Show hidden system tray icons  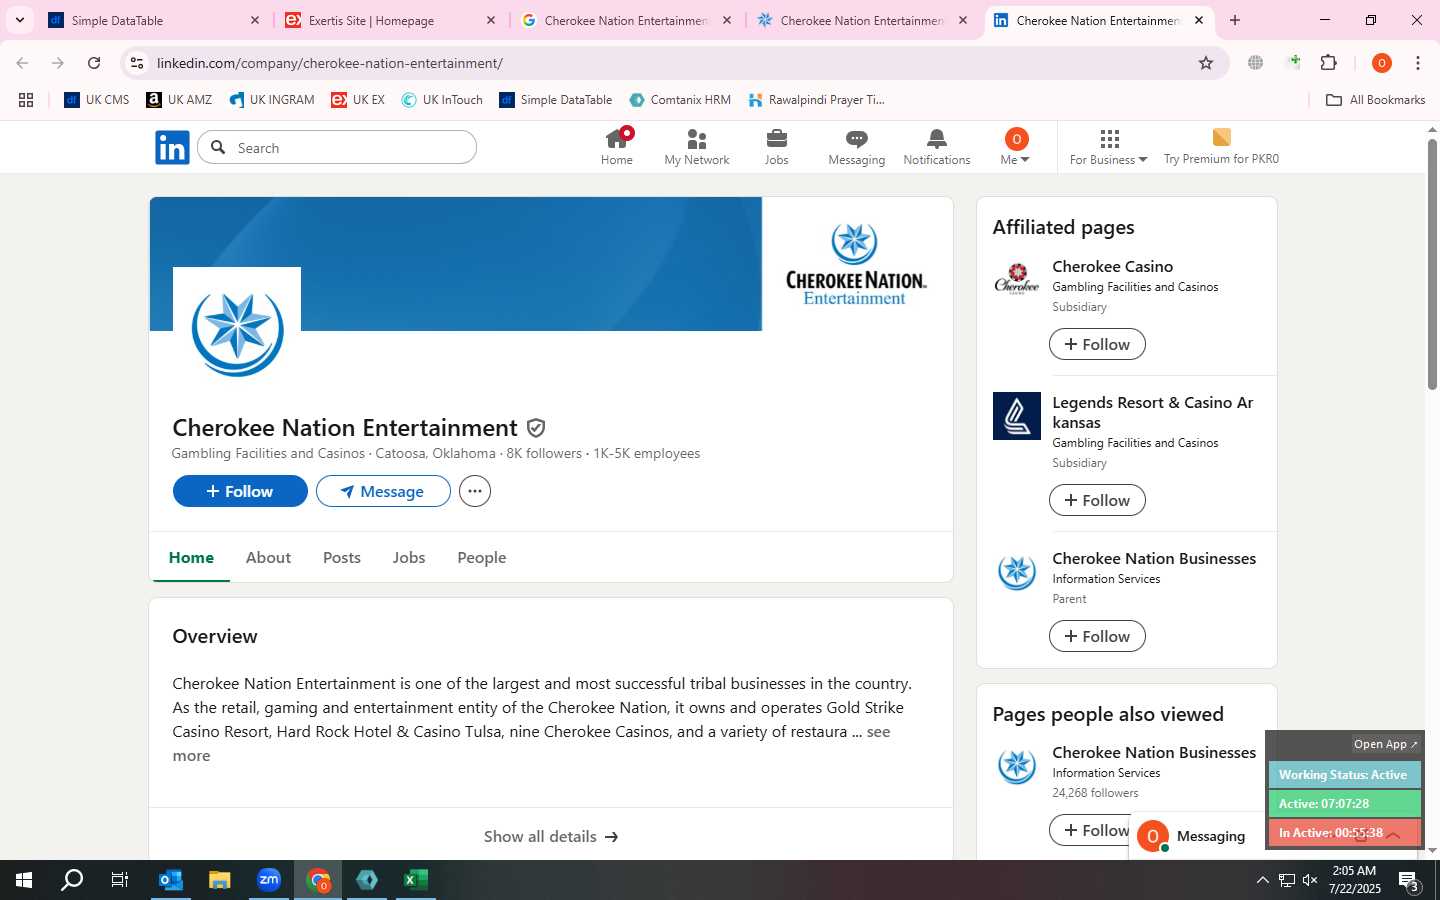click(1262, 880)
